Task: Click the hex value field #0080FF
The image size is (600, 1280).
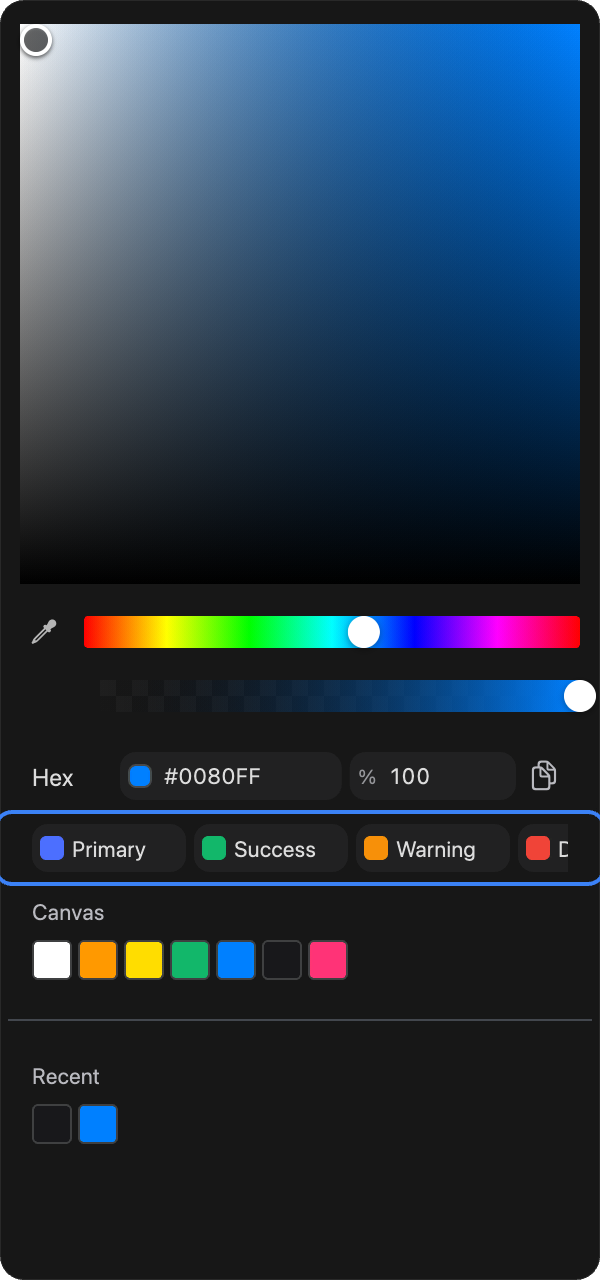Action: [x=231, y=776]
